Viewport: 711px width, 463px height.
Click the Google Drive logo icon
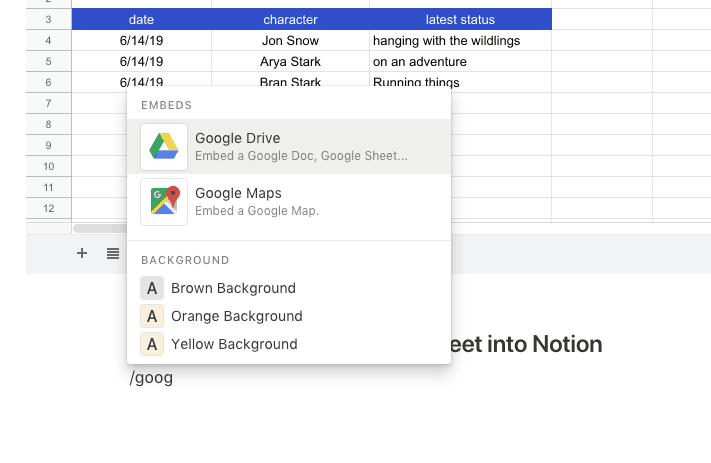(x=164, y=146)
